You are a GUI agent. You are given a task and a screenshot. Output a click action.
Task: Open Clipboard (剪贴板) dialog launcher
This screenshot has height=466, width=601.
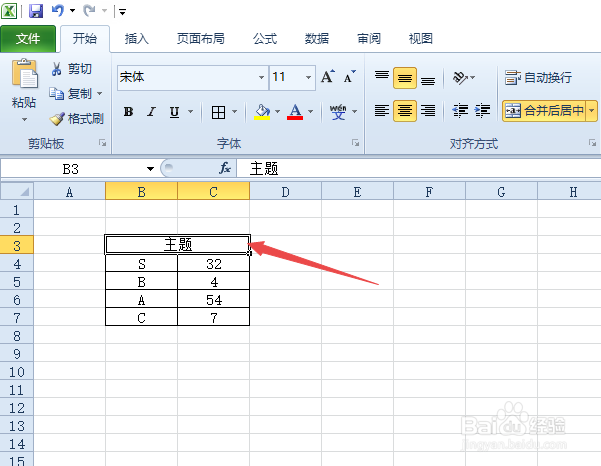102,143
